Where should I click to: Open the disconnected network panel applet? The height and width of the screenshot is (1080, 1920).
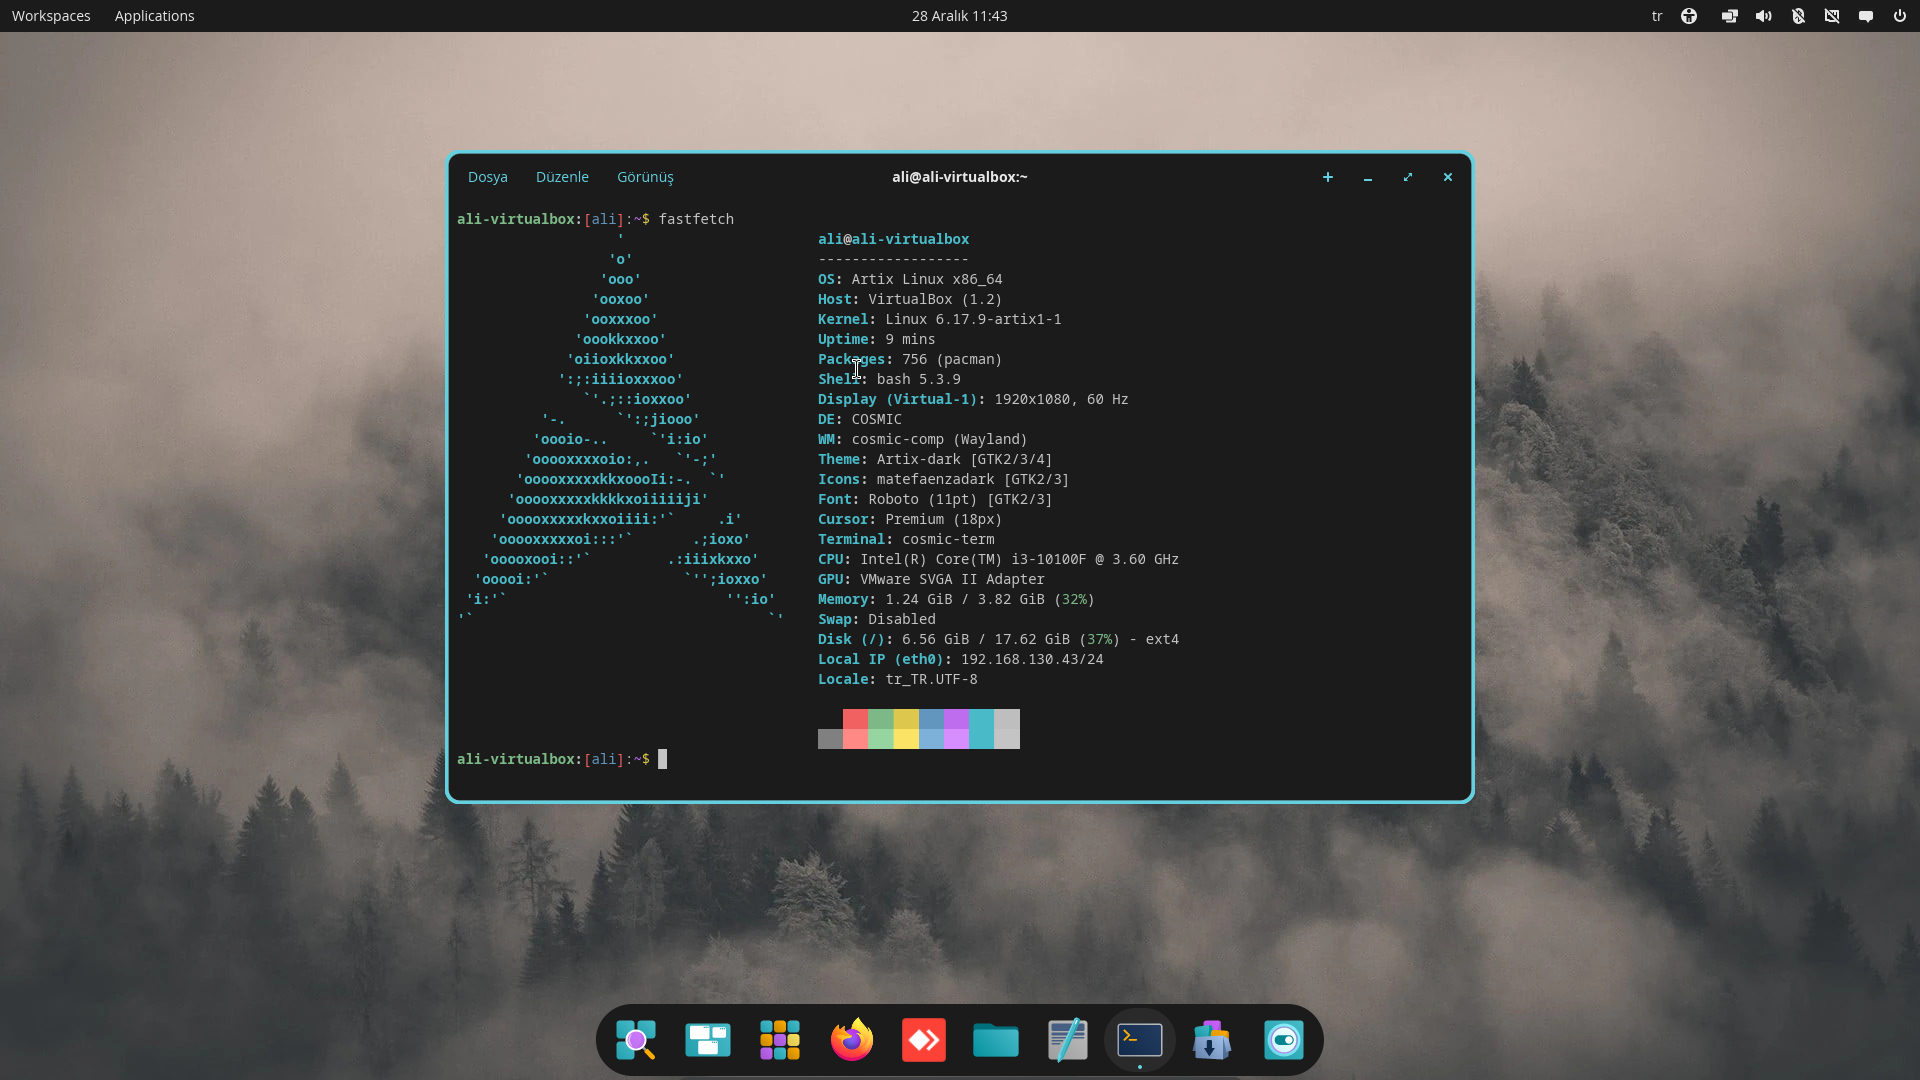coord(1832,16)
